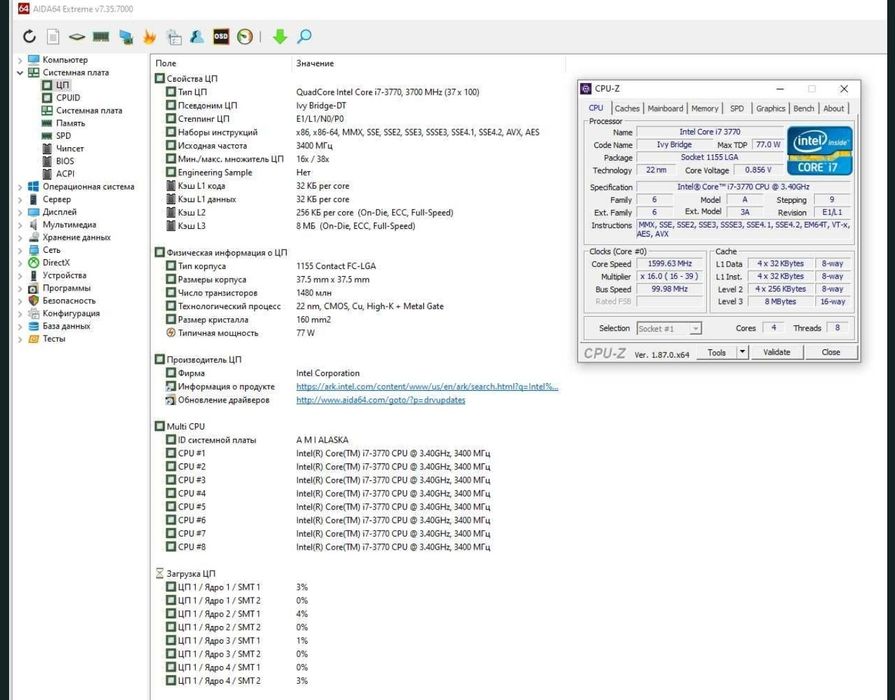Click the green download arrow update icon
Viewport: 895px width, 700px height.
[x=280, y=37]
